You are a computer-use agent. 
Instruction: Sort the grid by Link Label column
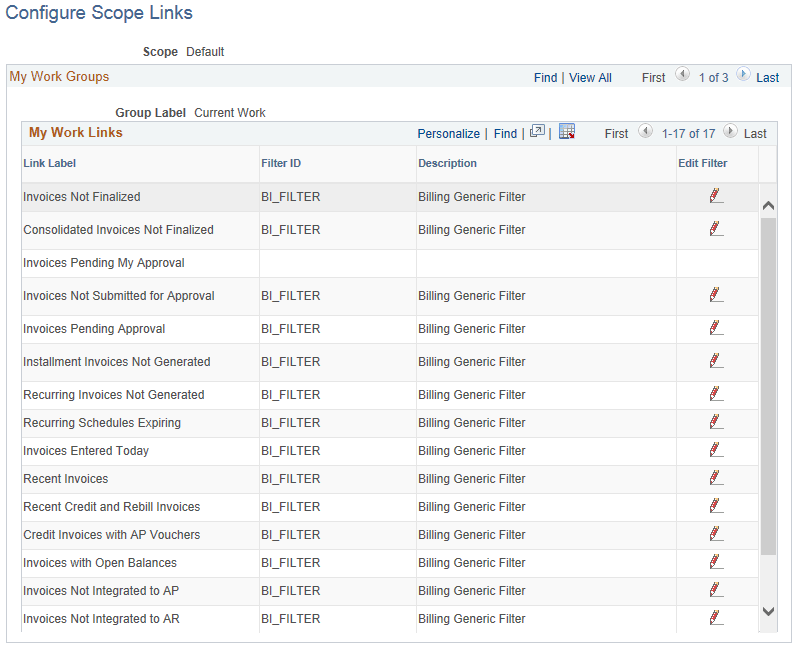[x=49, y=163]
